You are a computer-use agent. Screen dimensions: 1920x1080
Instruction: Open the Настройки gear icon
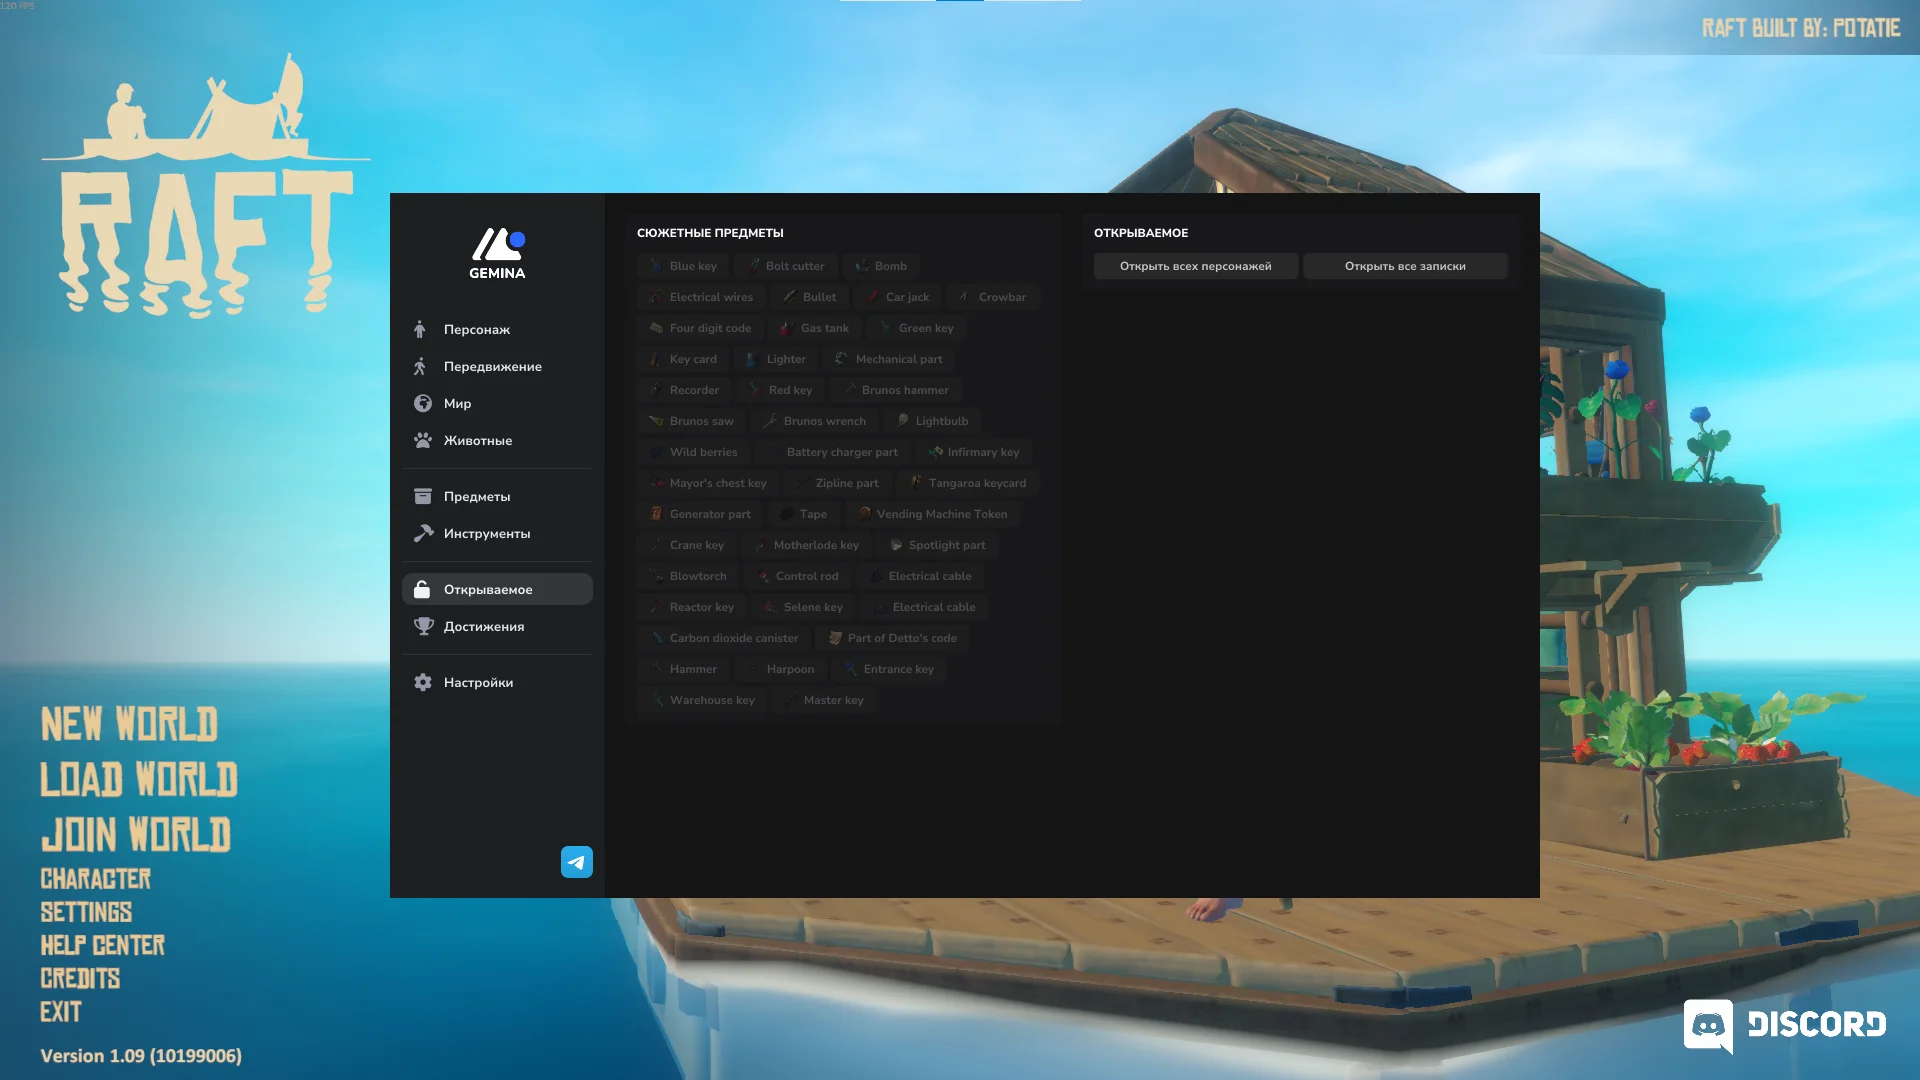[x=423, y=682]
